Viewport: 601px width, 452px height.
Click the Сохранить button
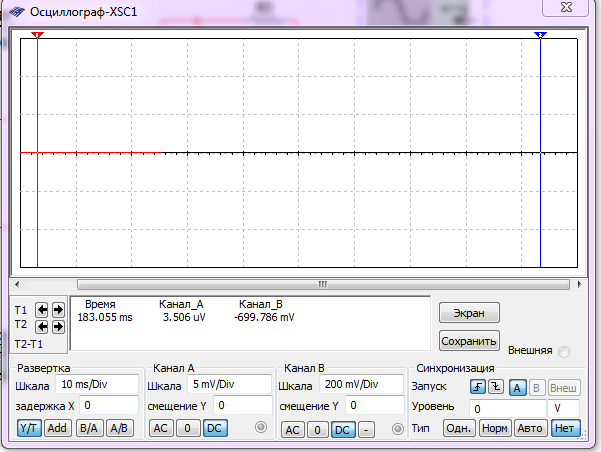[469, 341]
